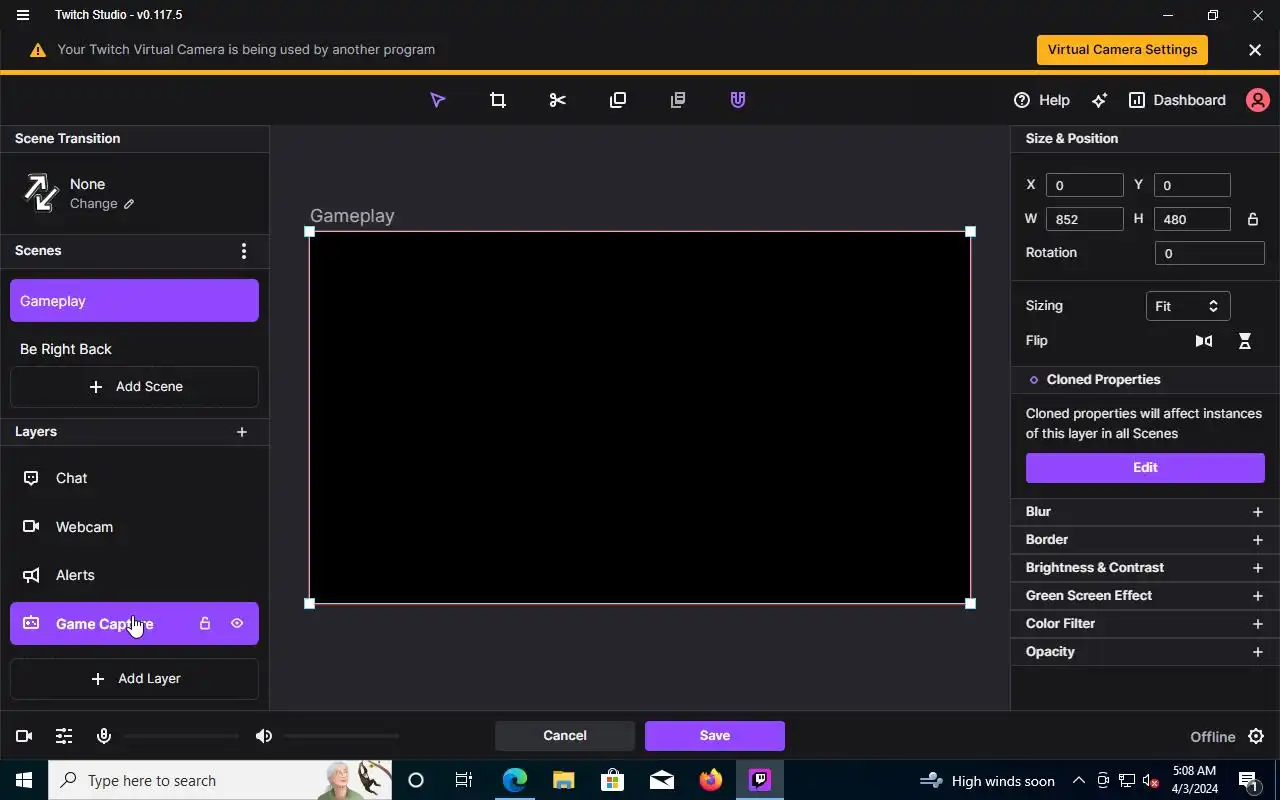Flip the layer vertically
This screenshot has height=800, width=1280.
(1245, 341)
